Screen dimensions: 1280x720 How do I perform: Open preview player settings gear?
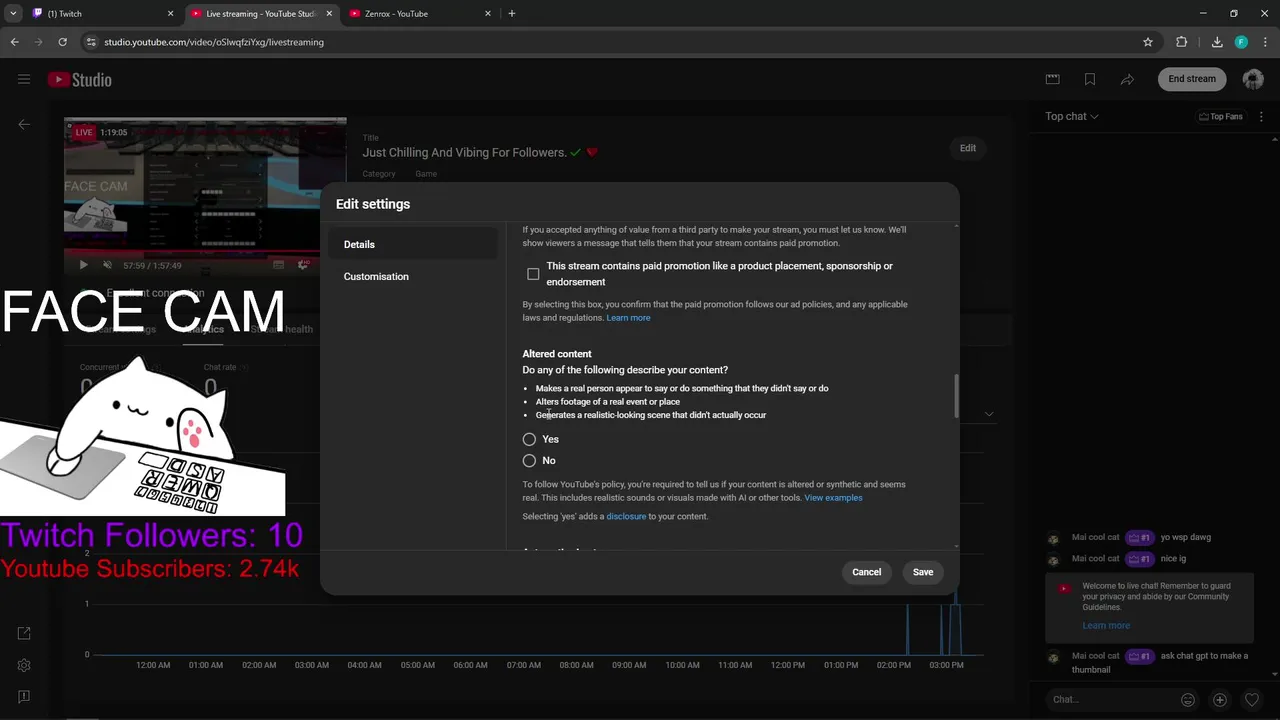coord(303,265)
